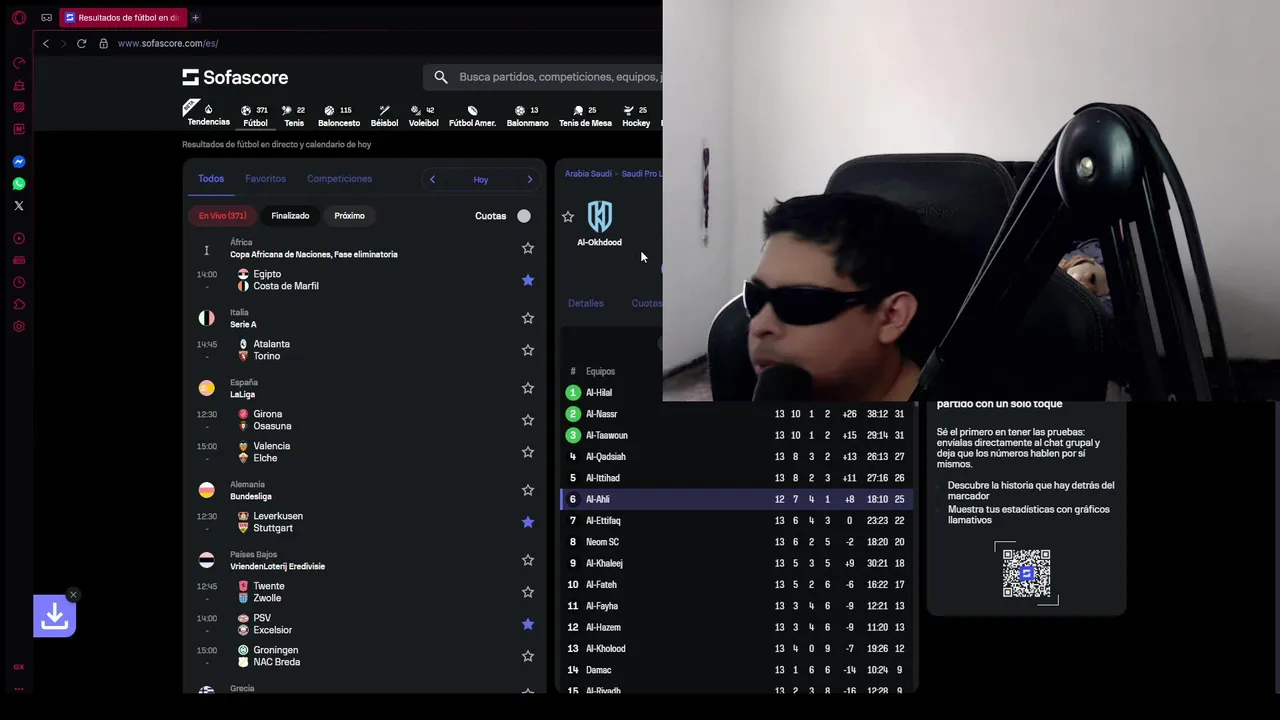Switch to the Todos tab
Image resolution: width=1280 pixels, height=720 pixels.
pos(211,179)
